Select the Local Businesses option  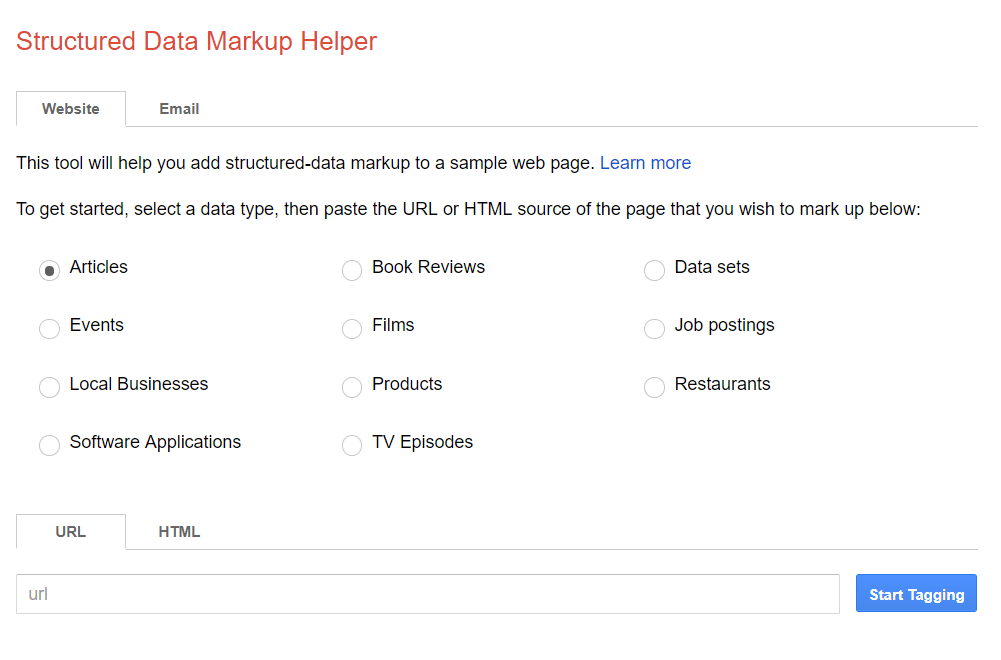(49, 387)
